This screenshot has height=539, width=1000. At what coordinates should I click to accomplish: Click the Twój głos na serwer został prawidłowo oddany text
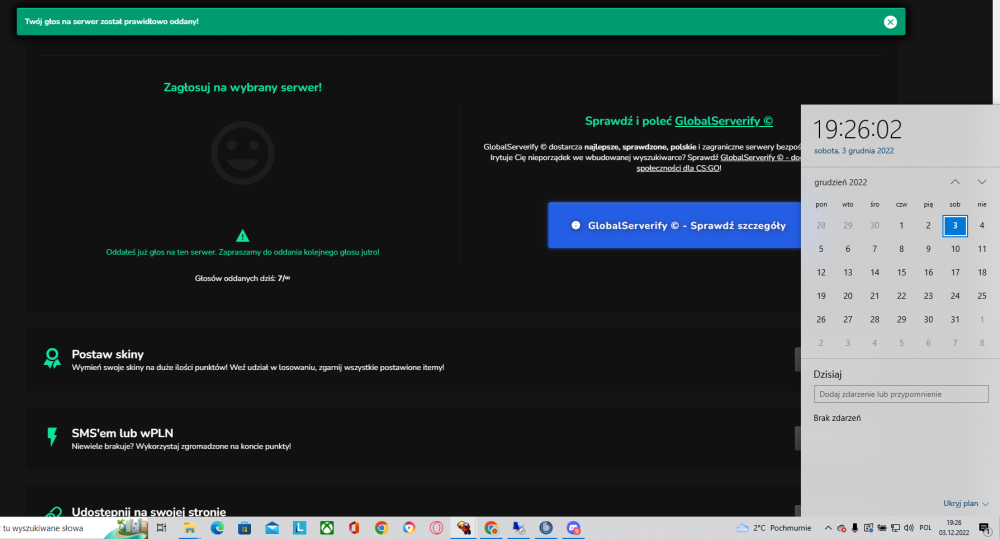(x=111, y=22)
